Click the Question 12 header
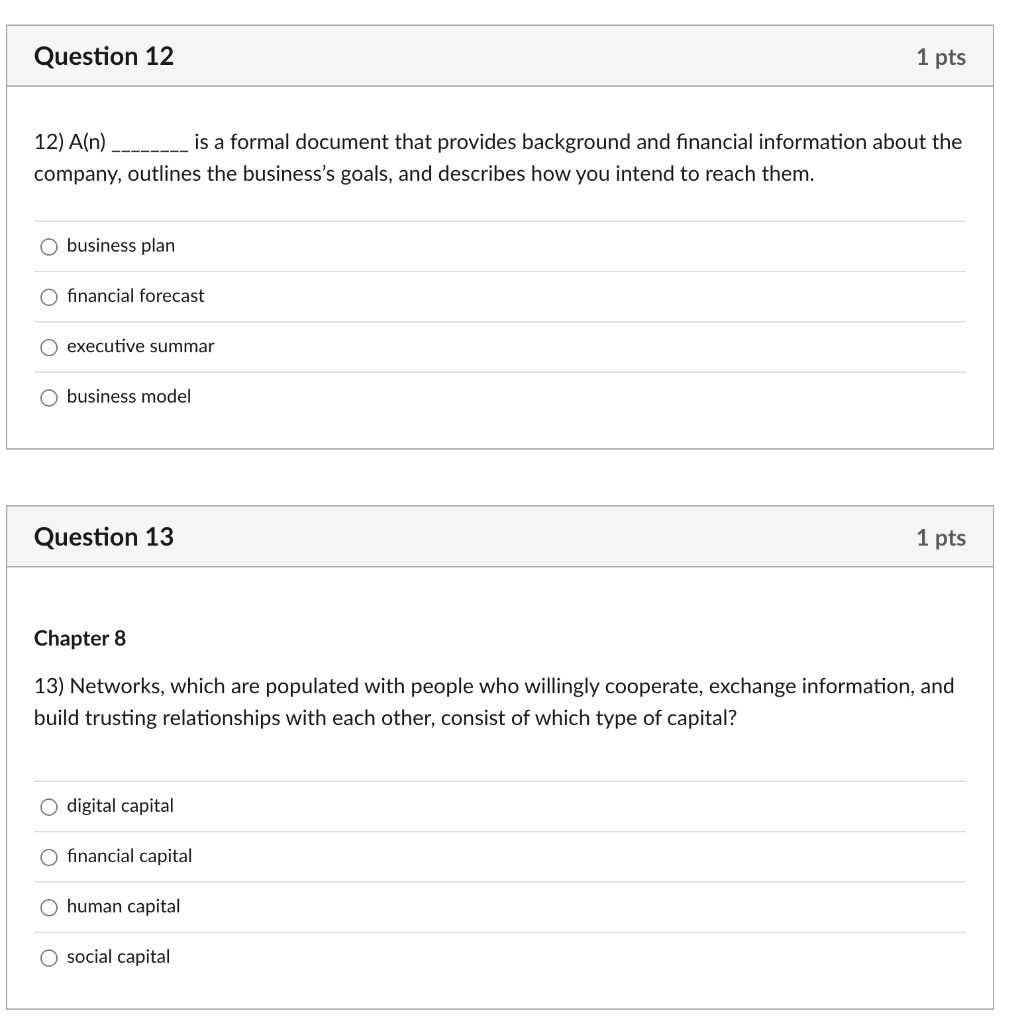This screenshot has height=1021, width=1024. 104,57
